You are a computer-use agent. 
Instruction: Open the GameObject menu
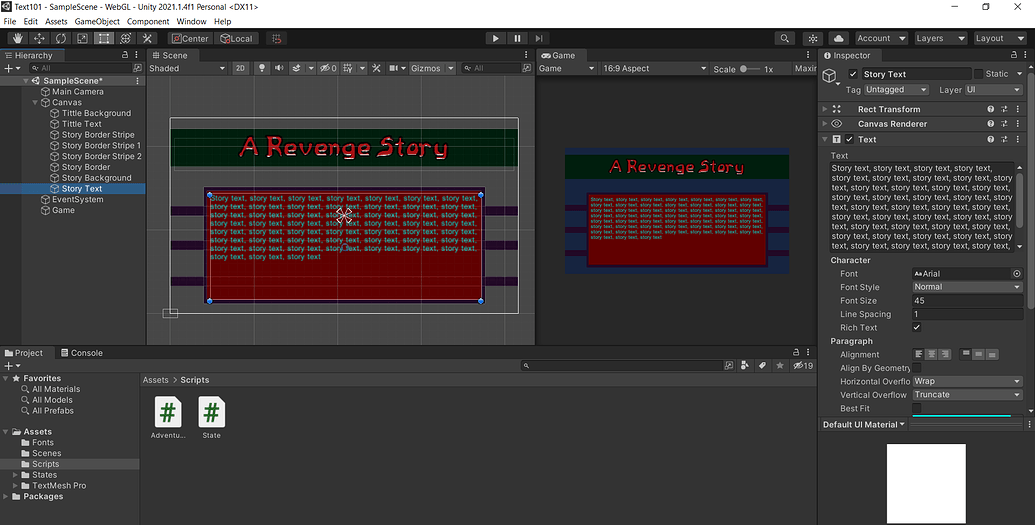coord(97,21)
